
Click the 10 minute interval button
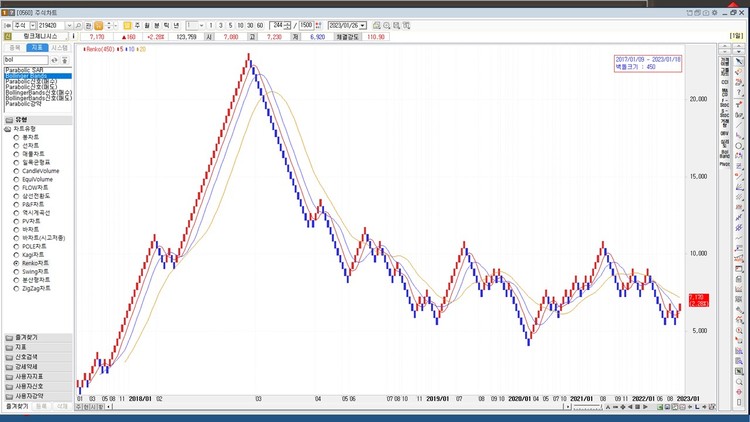[x=240, y=25]
